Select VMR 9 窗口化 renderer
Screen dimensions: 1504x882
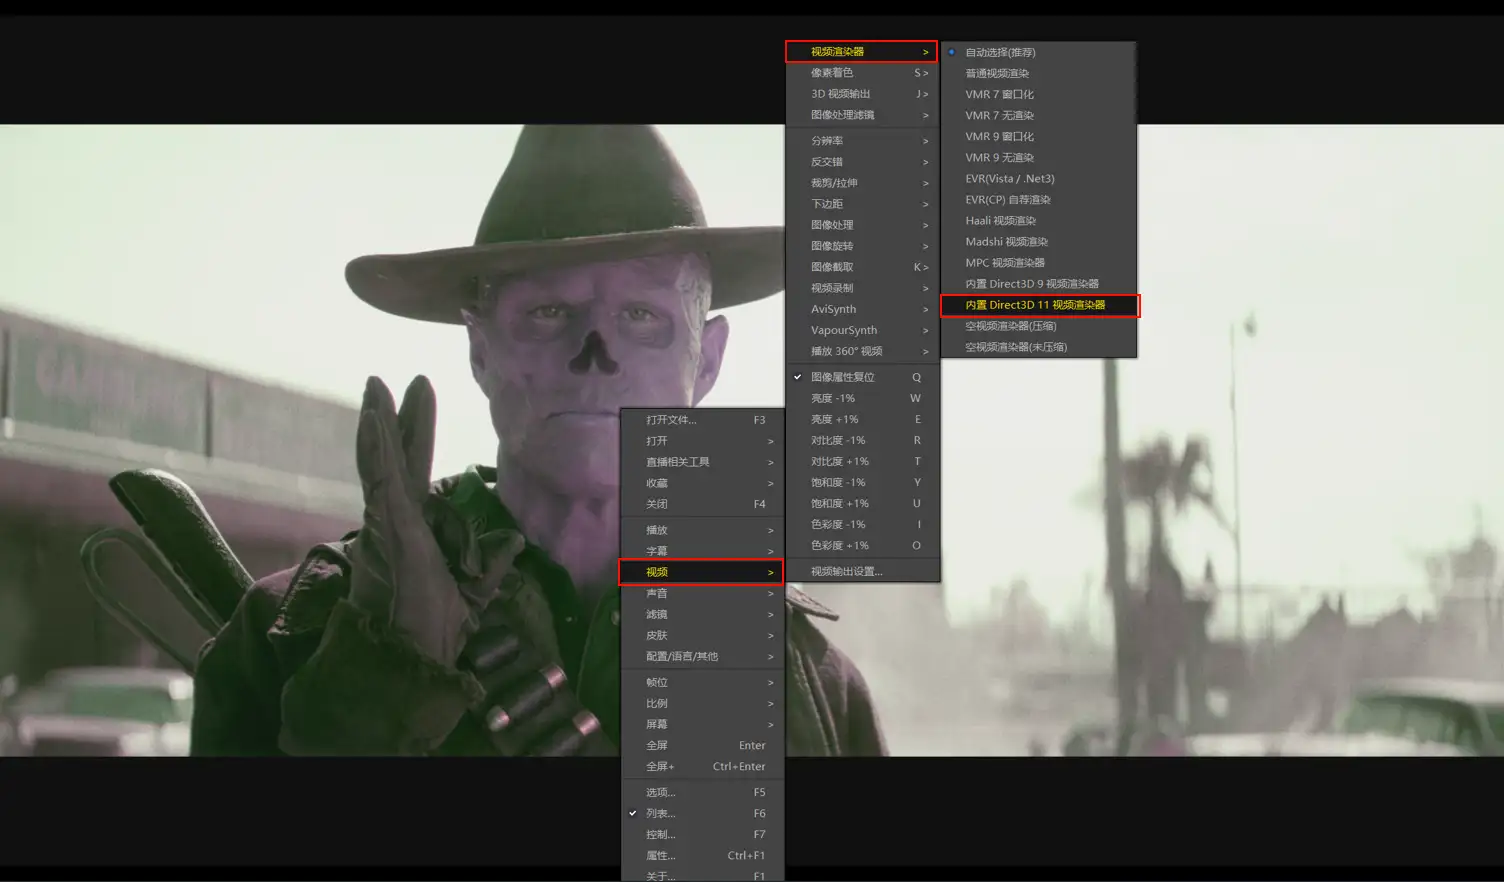(998, 136)
